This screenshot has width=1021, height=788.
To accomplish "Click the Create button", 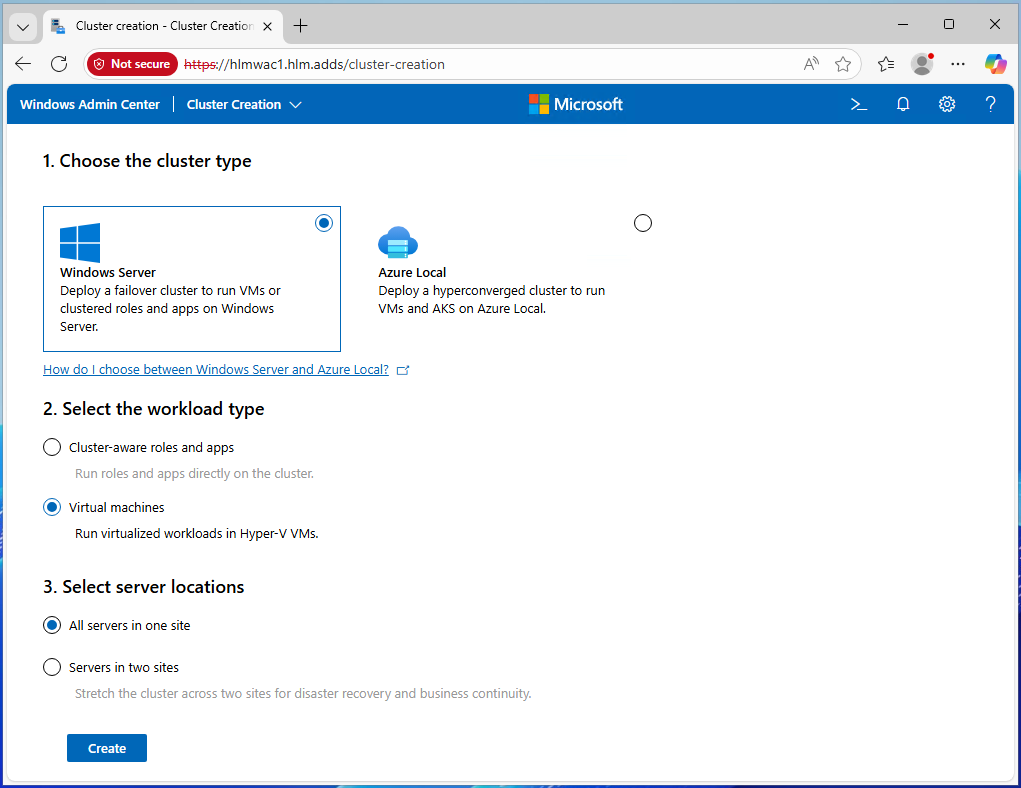I will (x=107, y=748).
